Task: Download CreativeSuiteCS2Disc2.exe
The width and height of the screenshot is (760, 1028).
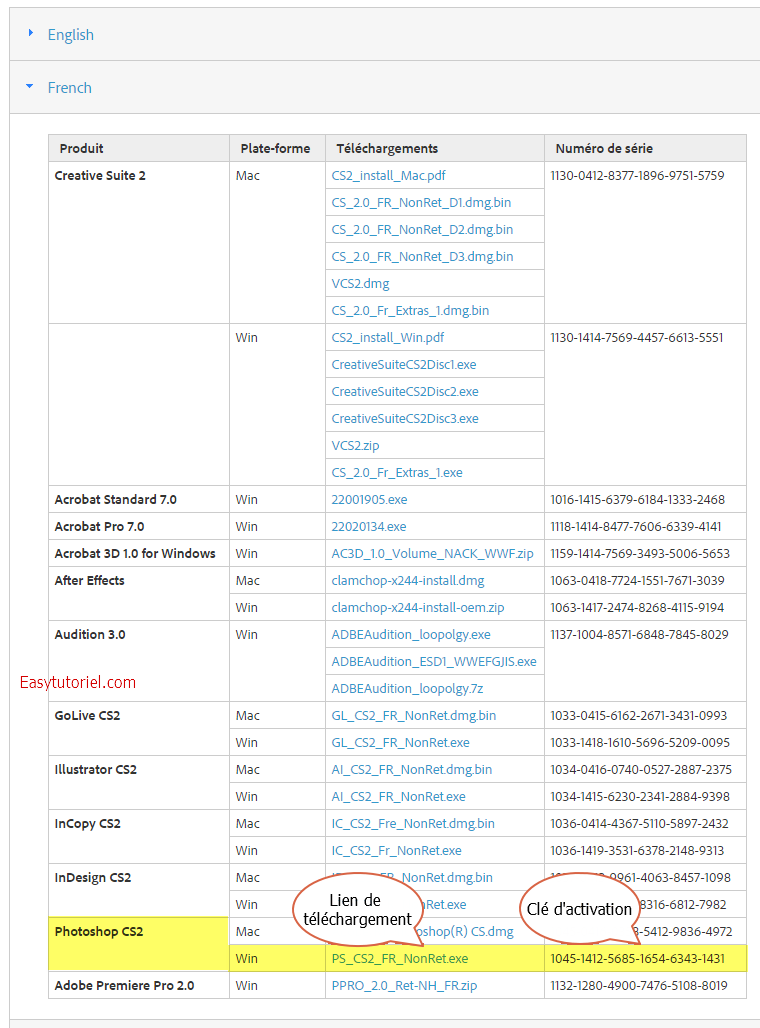Action: coord(405,391)
